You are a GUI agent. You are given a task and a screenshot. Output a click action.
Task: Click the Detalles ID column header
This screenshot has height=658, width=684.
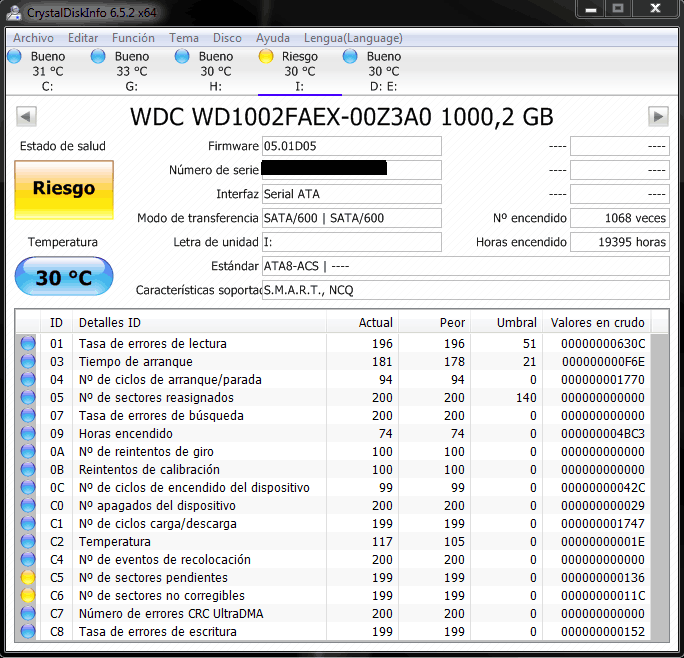(x=199, y=322)
